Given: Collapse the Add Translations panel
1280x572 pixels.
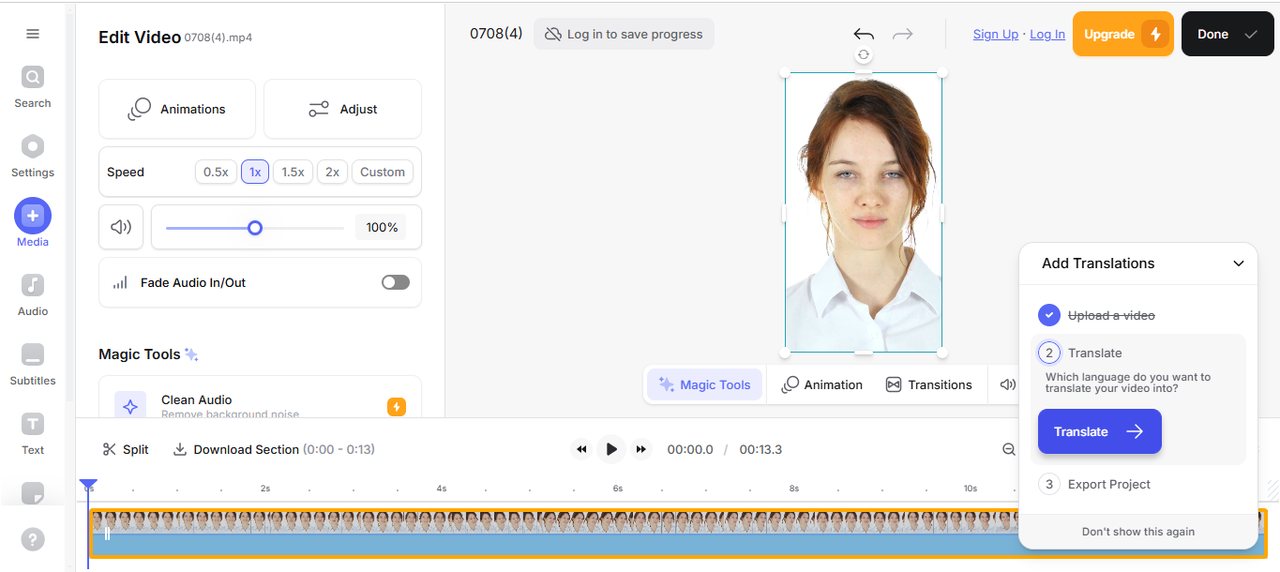Looking at the screenshot, I should coord(1238,264).
